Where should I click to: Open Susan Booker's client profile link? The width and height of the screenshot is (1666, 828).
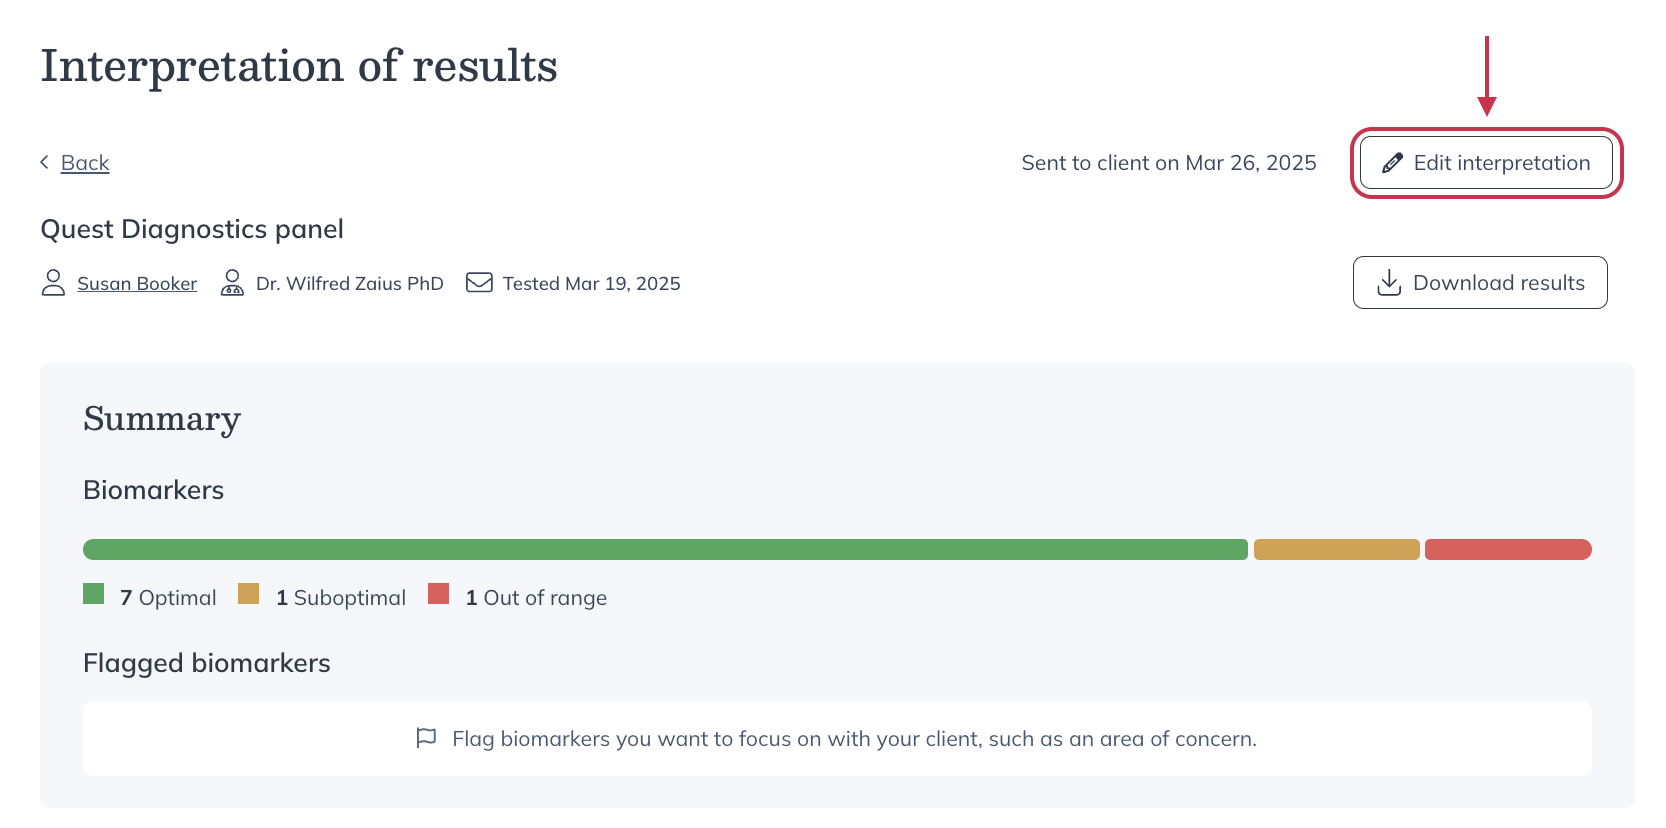tap(137, 284)
